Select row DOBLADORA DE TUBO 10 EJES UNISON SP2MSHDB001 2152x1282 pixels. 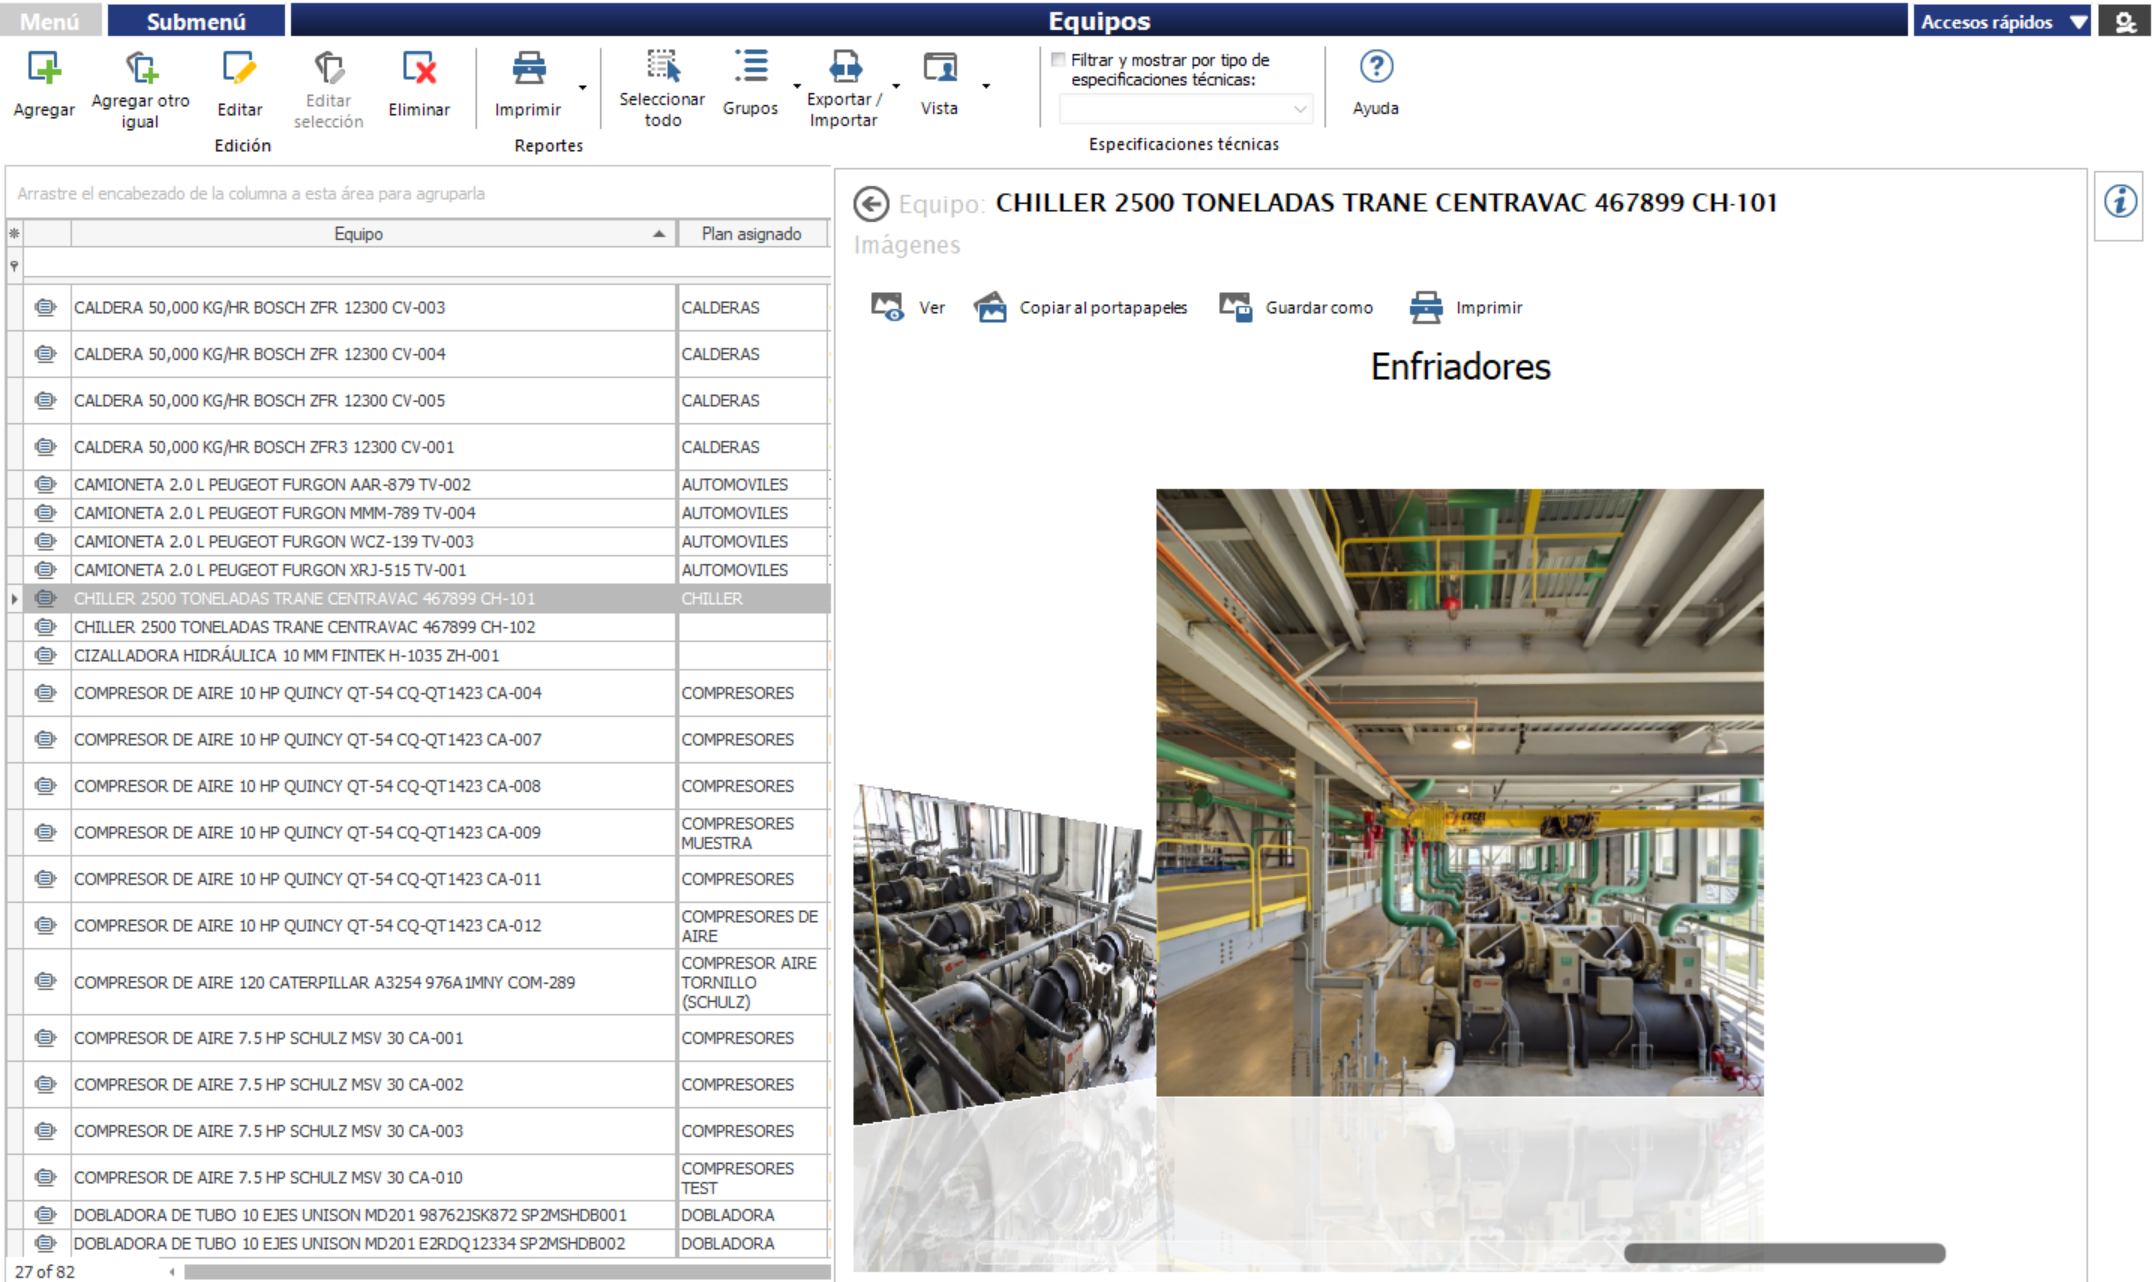click(418, 1216)
